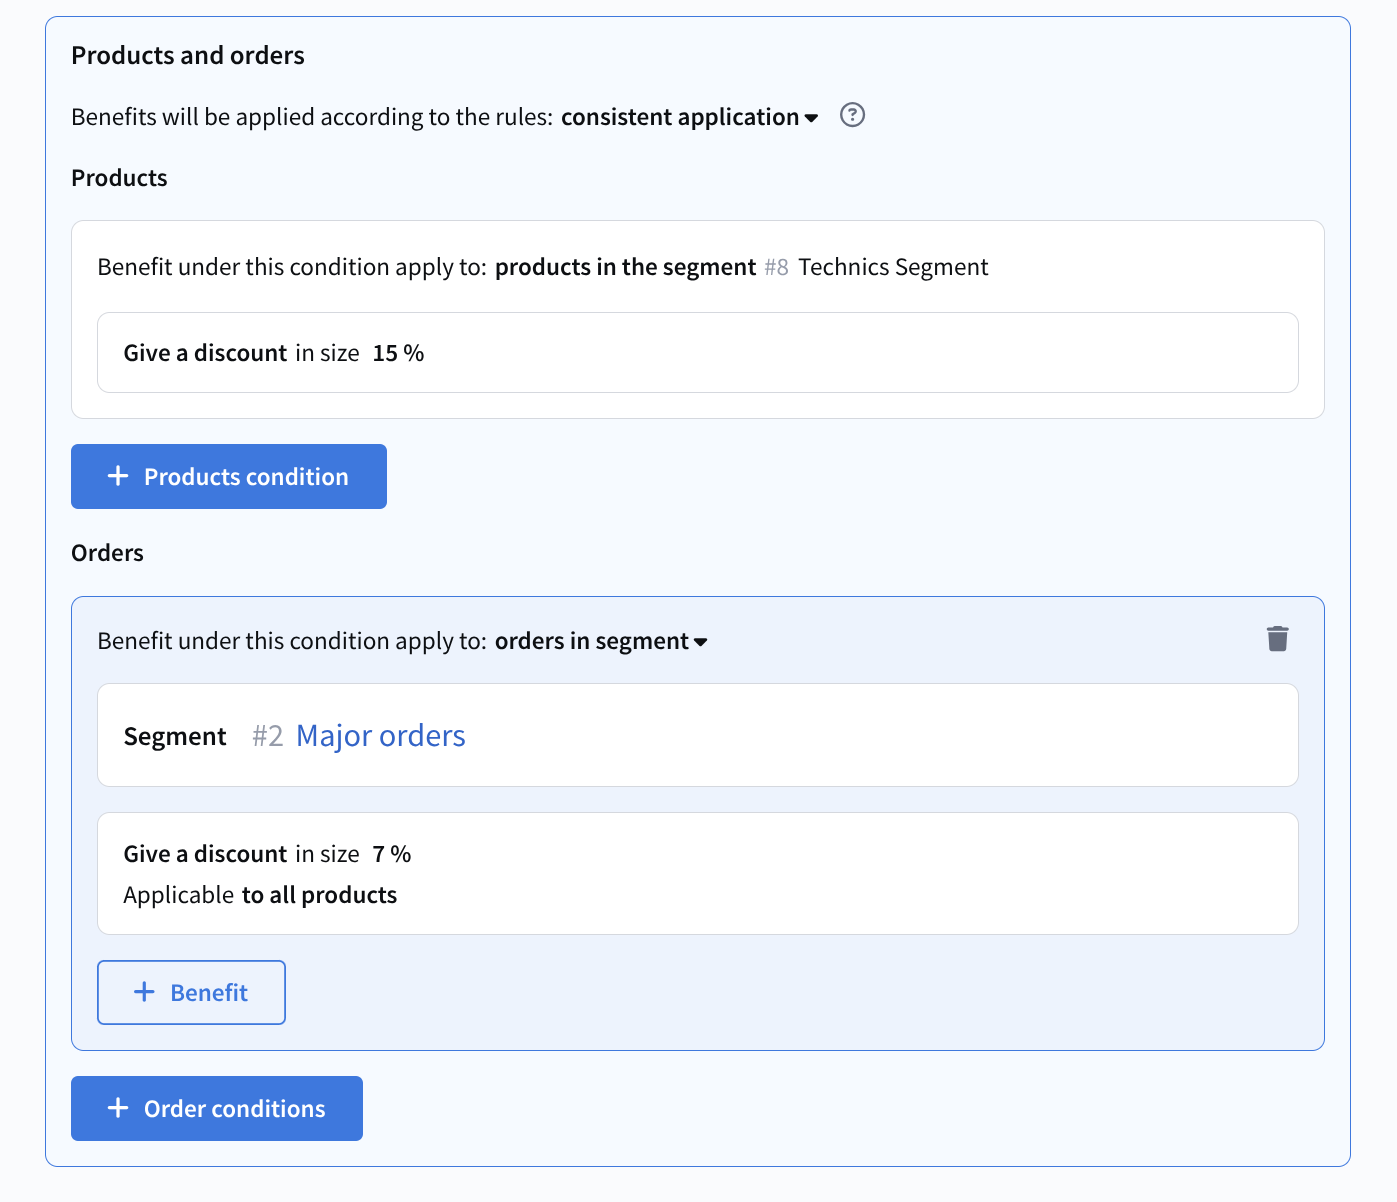Open the Major orders segment link

[x=380, y=736]
